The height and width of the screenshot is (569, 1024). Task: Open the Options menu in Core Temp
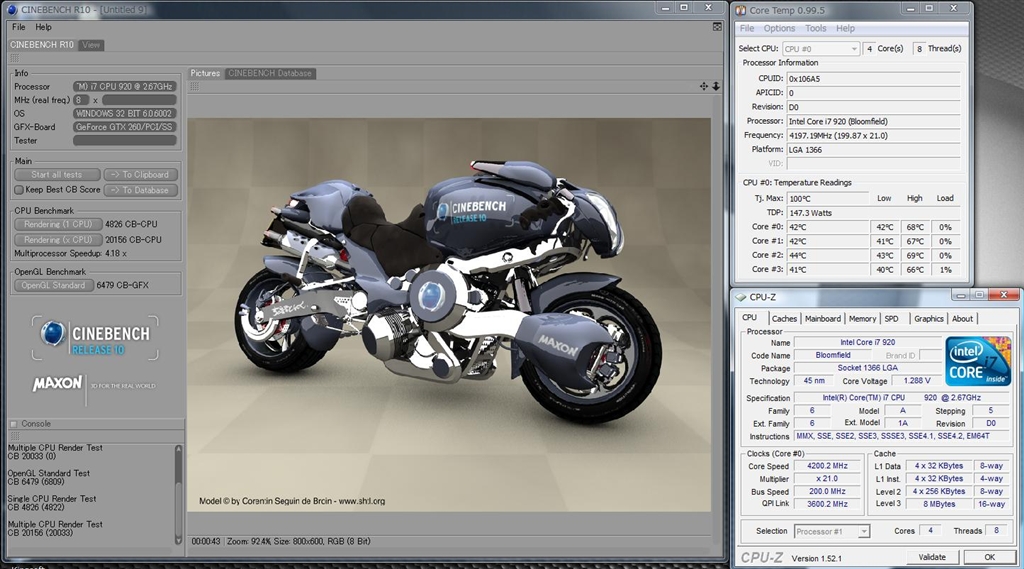(x=779, y=28)
